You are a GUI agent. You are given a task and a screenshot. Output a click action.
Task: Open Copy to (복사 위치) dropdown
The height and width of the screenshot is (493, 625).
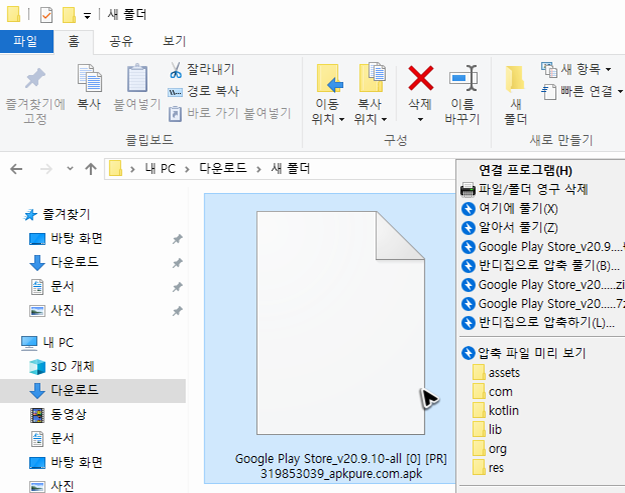click(x=370, y=95)
